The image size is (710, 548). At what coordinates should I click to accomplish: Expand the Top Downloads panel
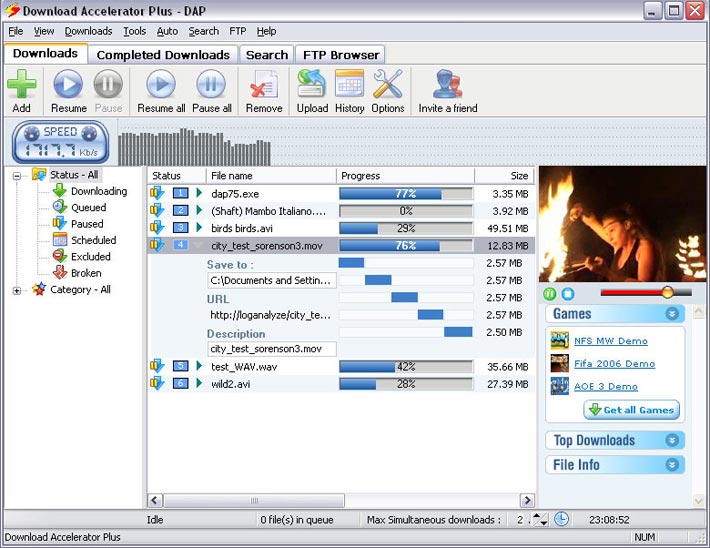coord(673,440)
